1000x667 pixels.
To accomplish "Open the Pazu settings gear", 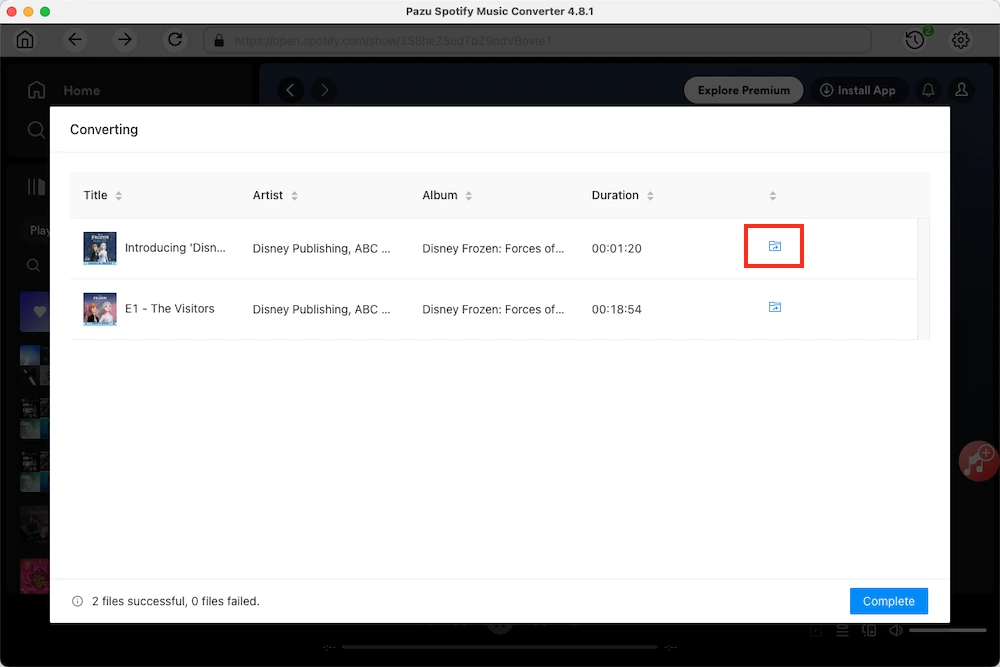I will (961, 39).
